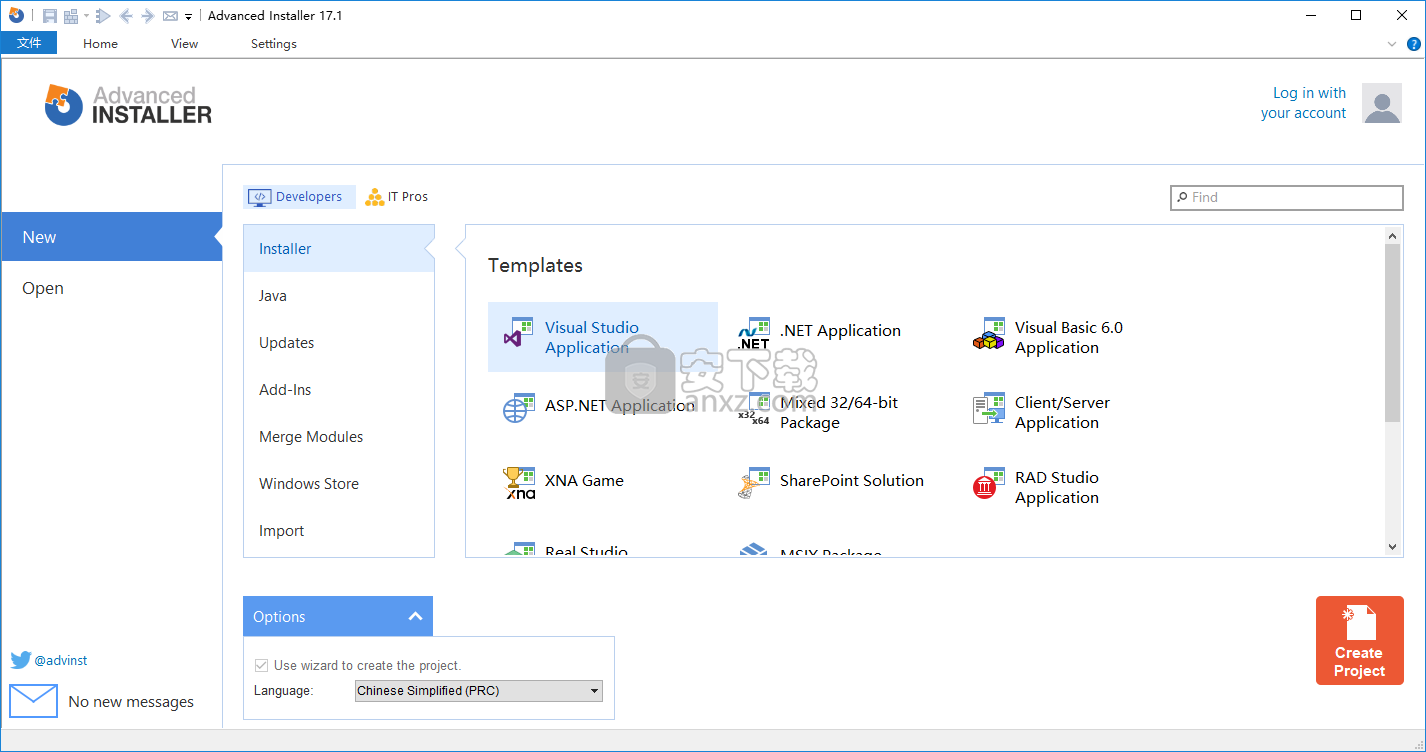Screen dimensions: 1426x752
Task: Choose the ASP.NET Application template icon
Action: tap(517, 407)
